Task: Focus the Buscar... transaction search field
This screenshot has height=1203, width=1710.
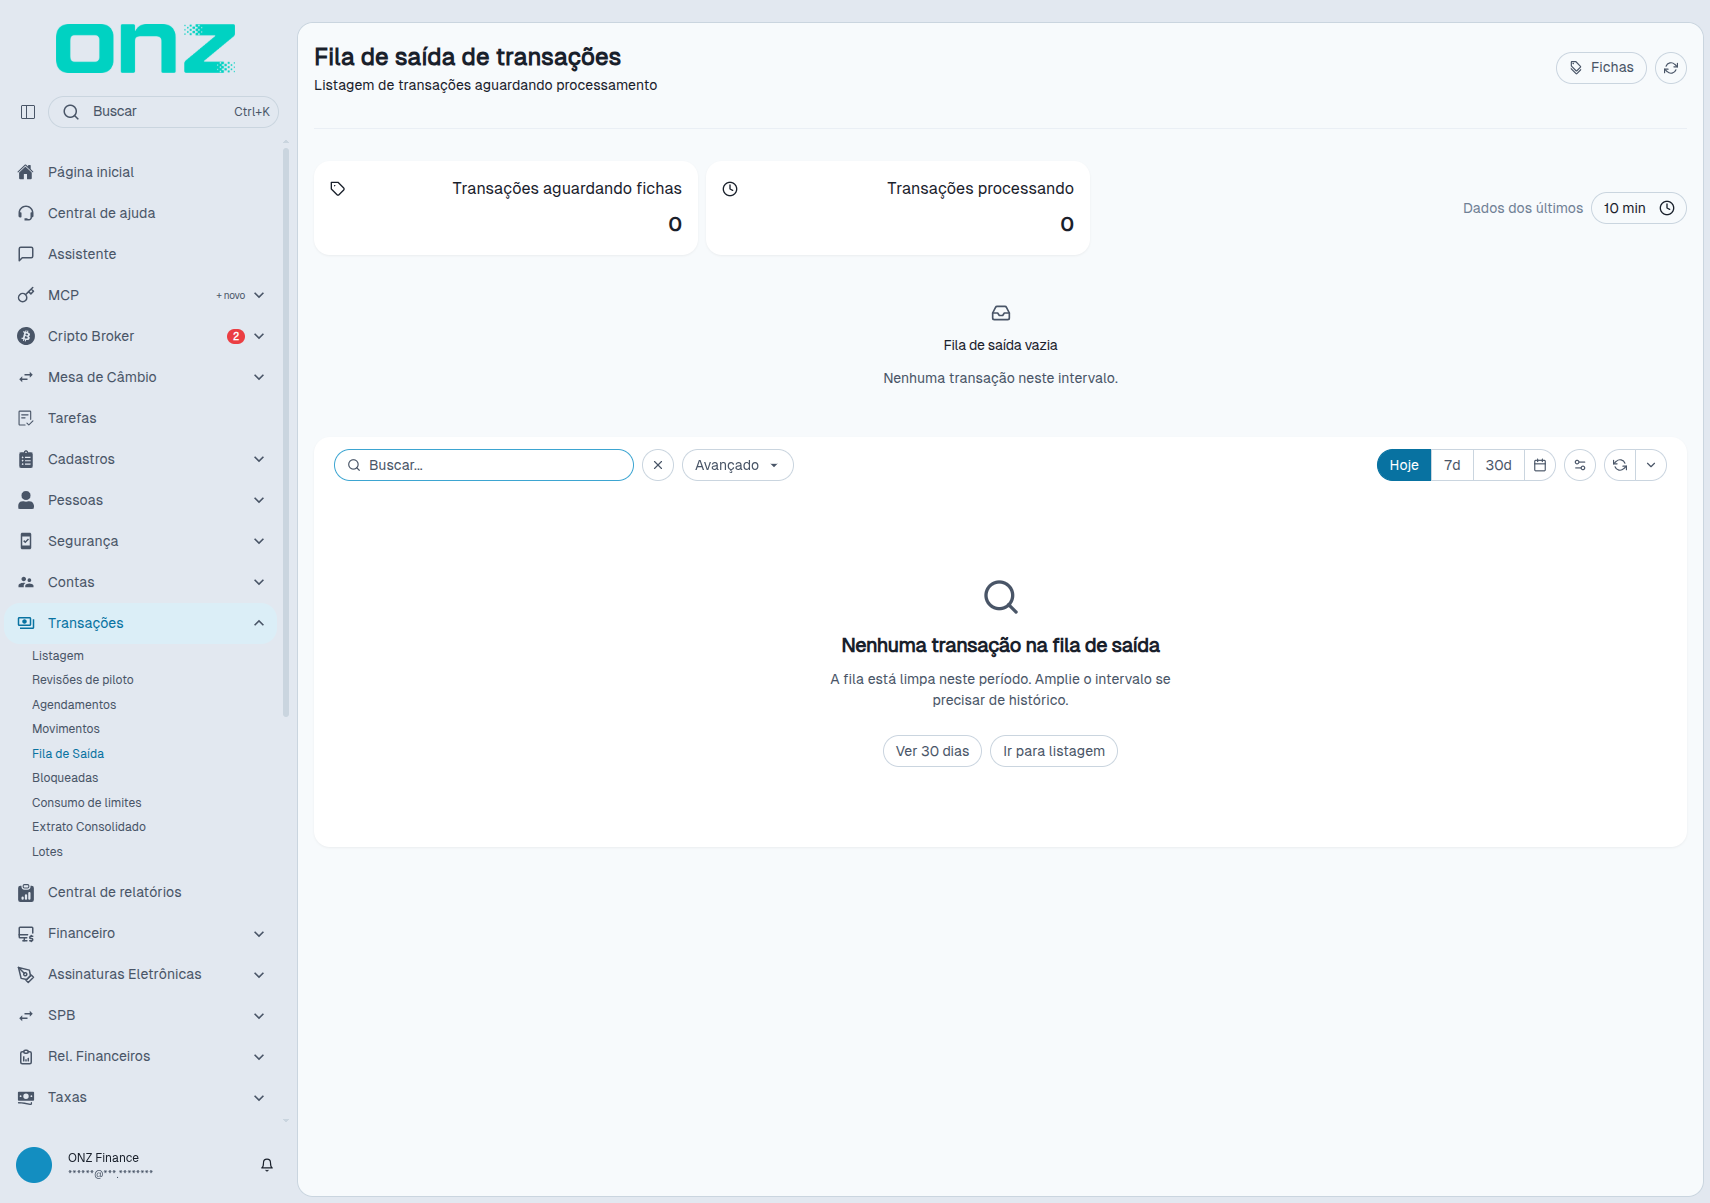Action: coord(484,465)
